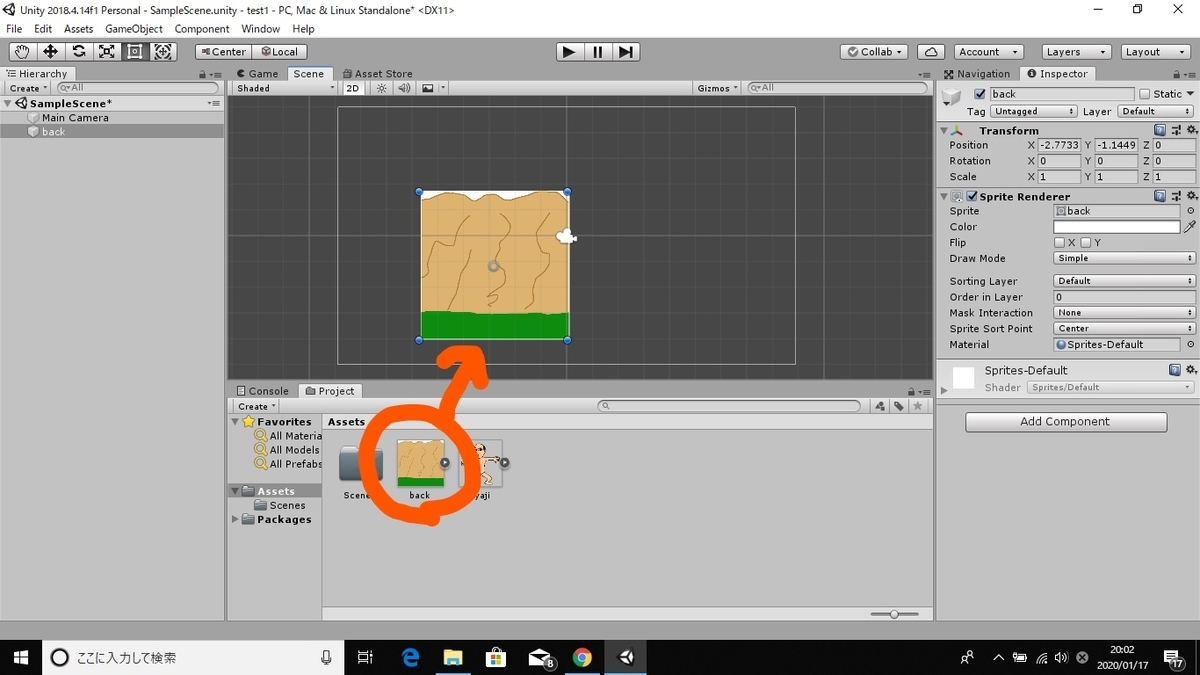Toggle scene lighting sun icon

tap(382, 88)
